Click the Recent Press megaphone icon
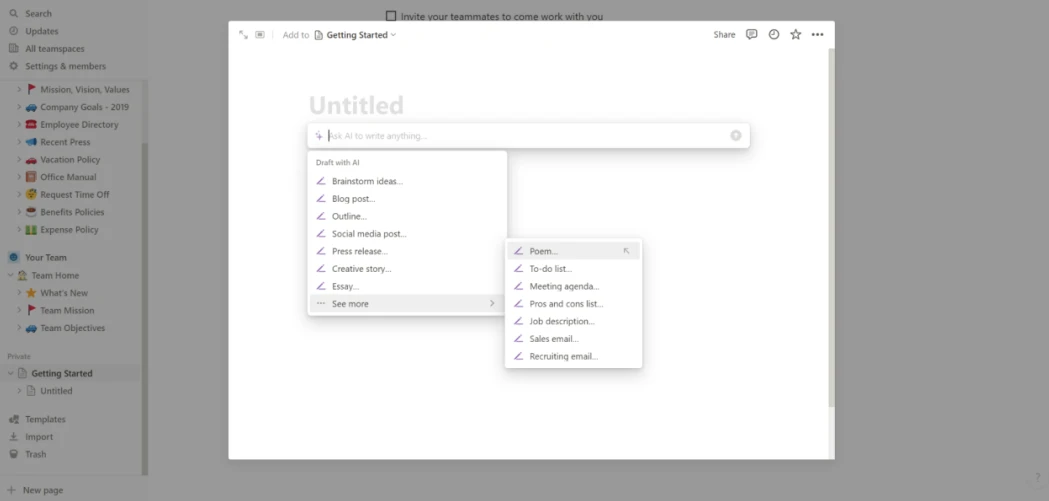This screenshot has width=1049, height=501. pyautogui.click(x=31, y=142)
